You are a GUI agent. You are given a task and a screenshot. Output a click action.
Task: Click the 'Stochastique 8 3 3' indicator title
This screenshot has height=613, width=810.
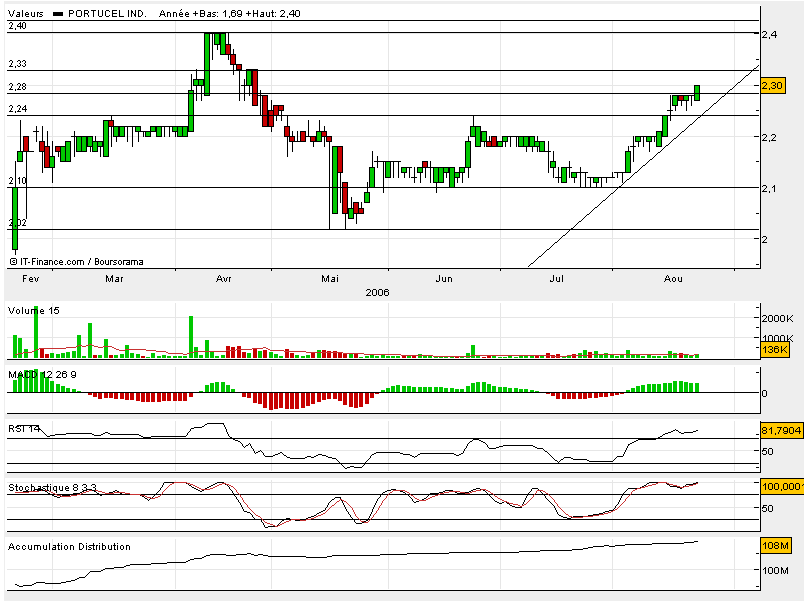pos(52,488)
